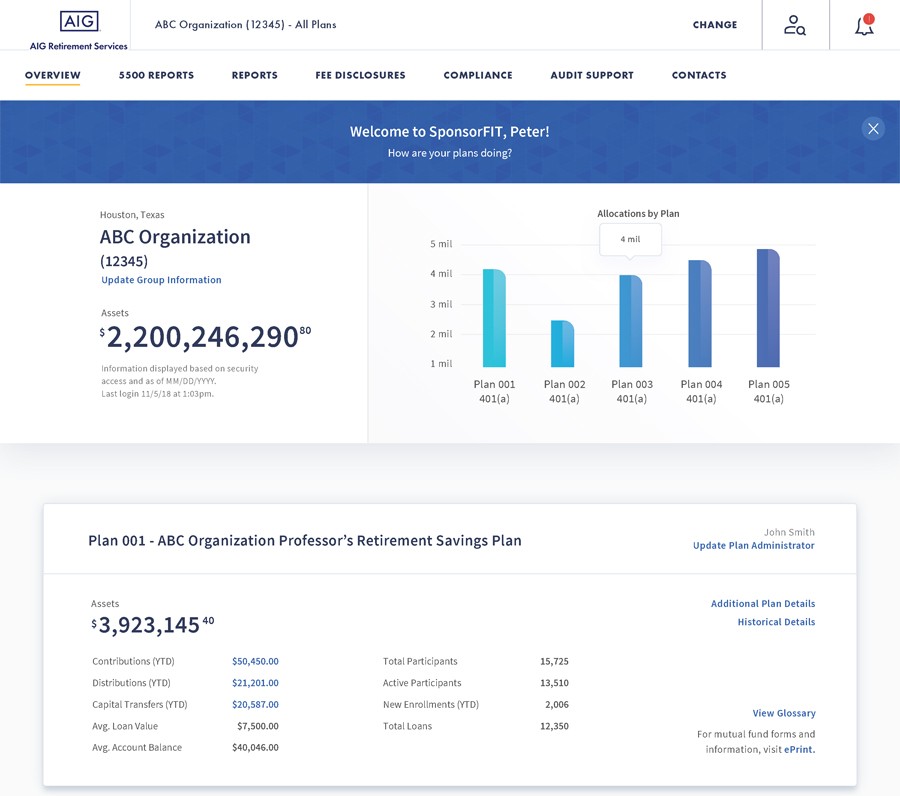Click the Distributions (YTD) amount $21,201.00
Viewport: 900px width, 796px height.
tap(255, 683)
